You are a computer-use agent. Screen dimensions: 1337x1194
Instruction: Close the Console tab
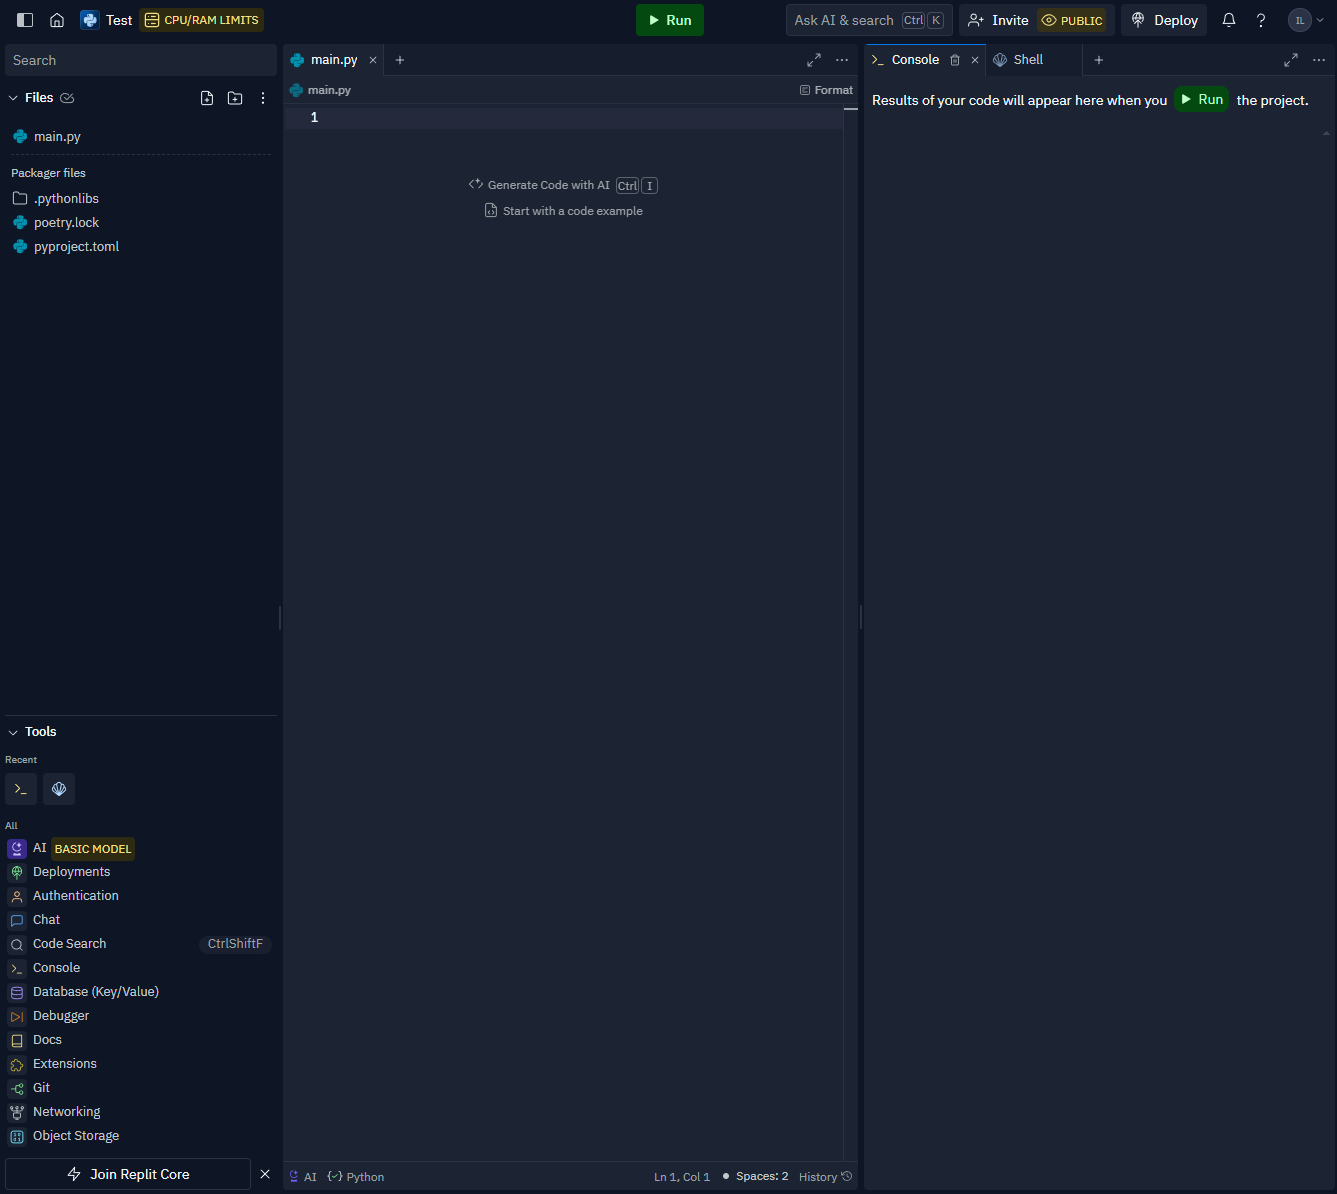pyautogui.click(x=975, y=60)
